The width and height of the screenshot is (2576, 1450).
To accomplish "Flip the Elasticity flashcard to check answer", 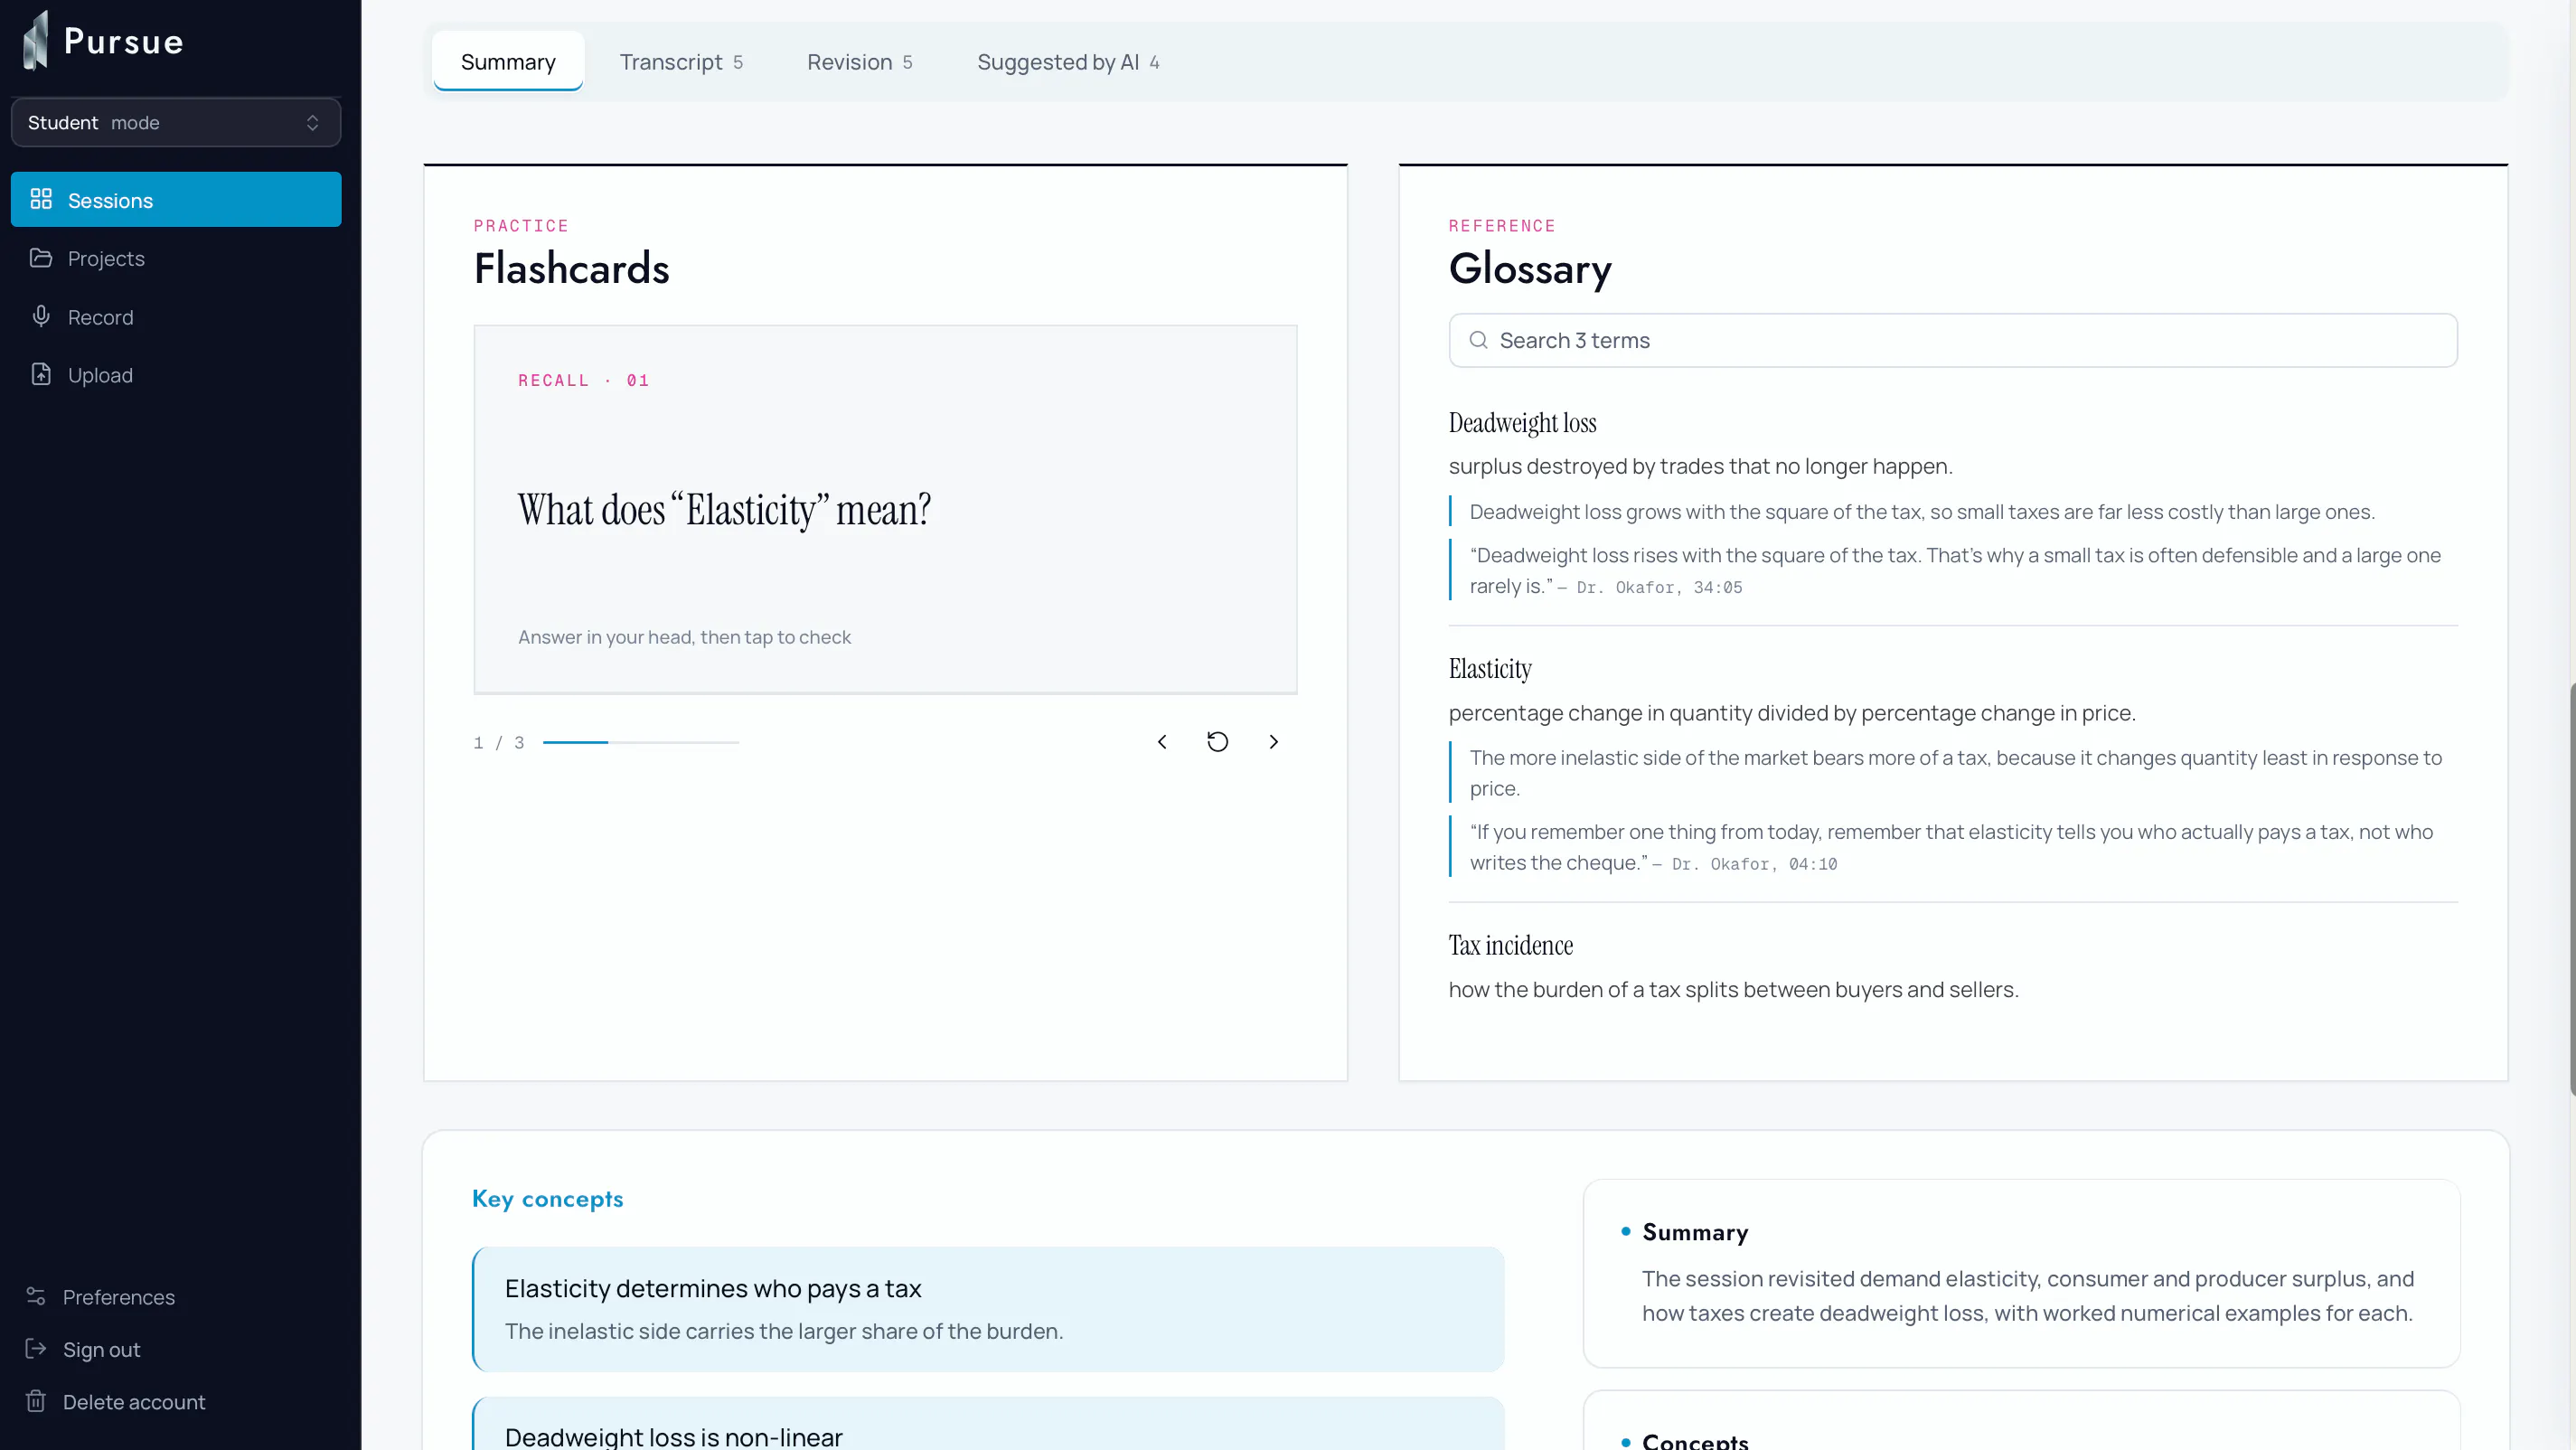I will (885, 509).
